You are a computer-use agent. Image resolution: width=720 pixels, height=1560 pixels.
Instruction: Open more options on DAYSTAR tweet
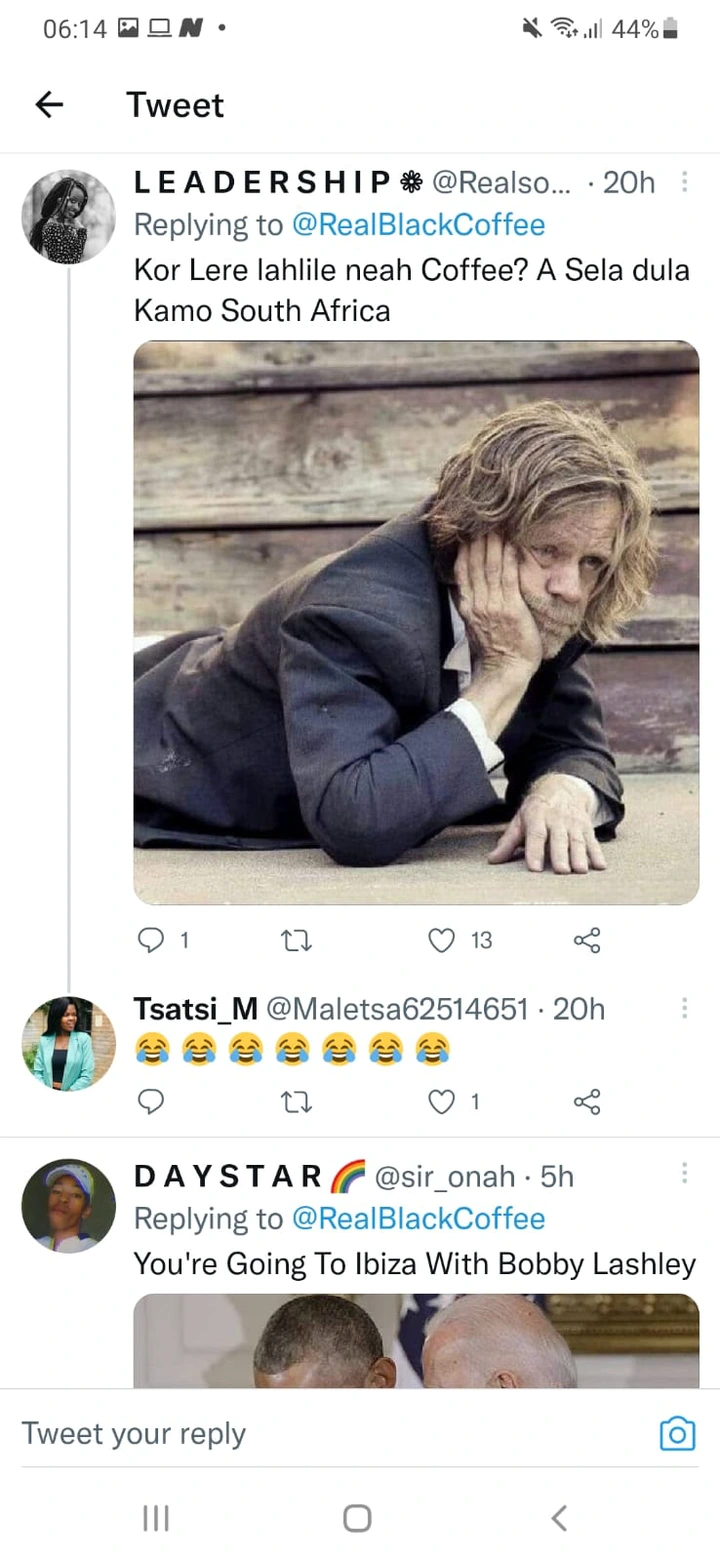pyautogui.click(x=685, y=1174)
